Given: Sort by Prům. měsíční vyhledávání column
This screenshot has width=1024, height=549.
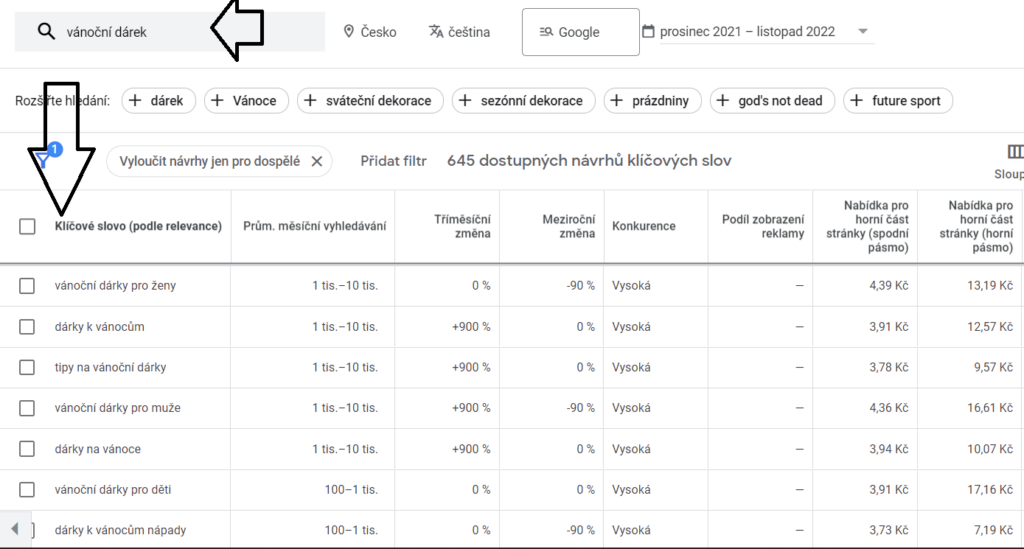Looking at the screenshot, I should (314, 227).
